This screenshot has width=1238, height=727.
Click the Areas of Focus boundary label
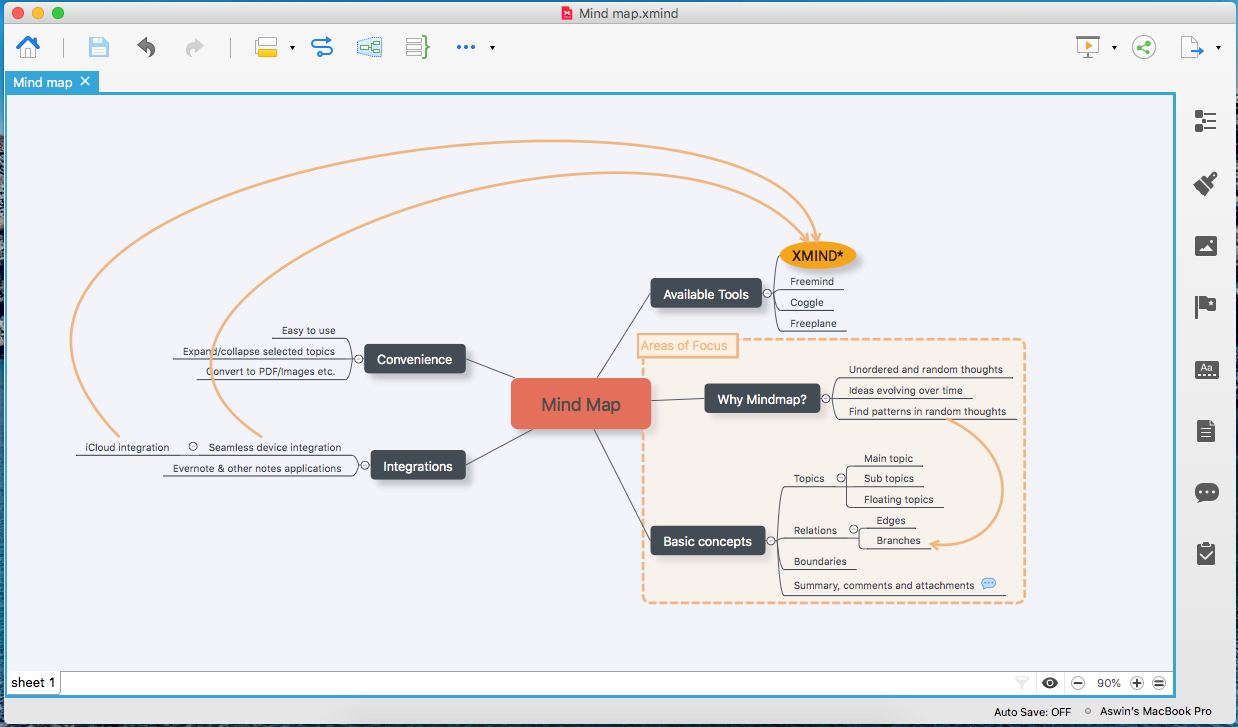(687, 346)
